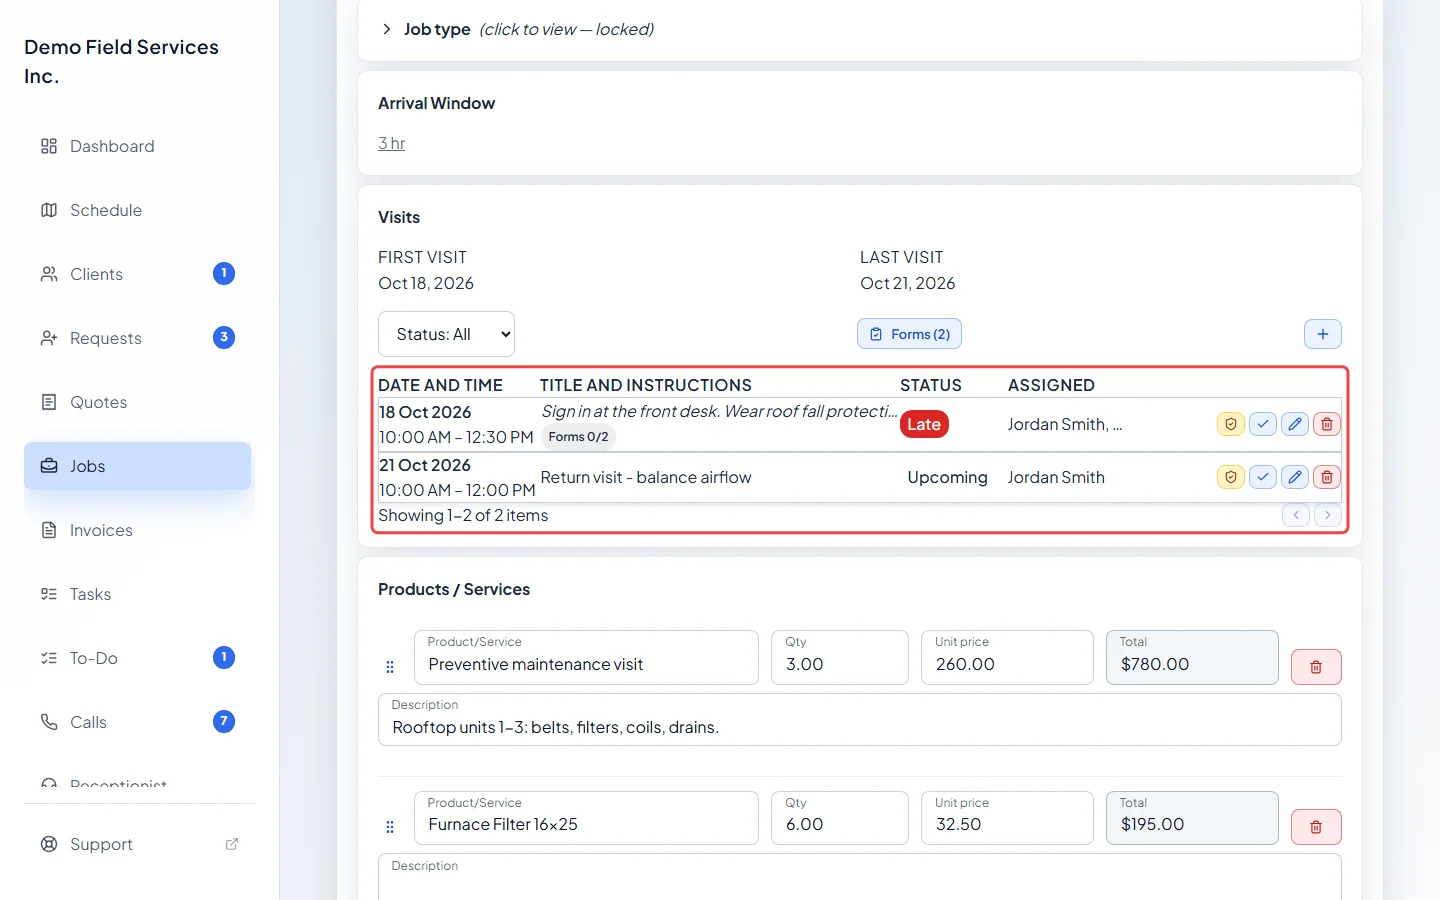This screenshot has width=1440, height=900.
Task: Go to next page of visits
Action: pyautogui.click(x=1328, y=515)
